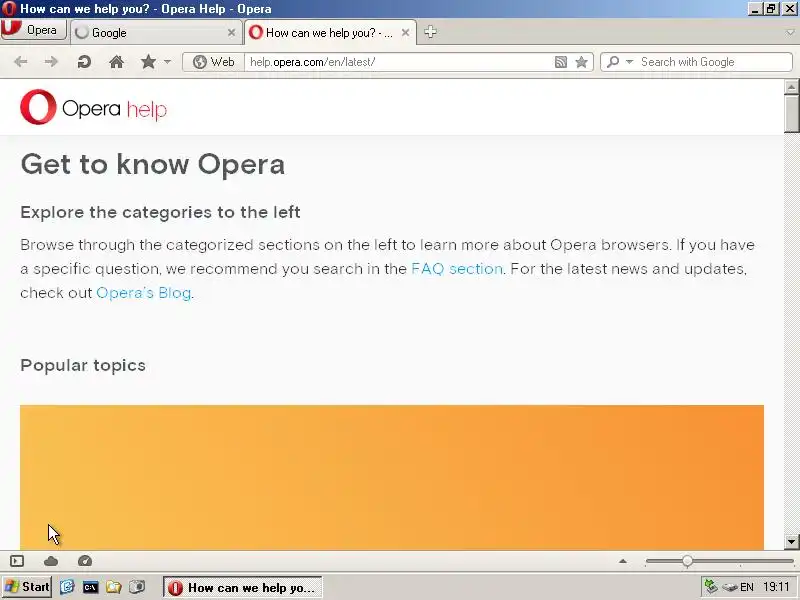This screenshot has height=600, width=800.
Task: Launch Internet Explorer from quick launch
Action: click(67, 587)
